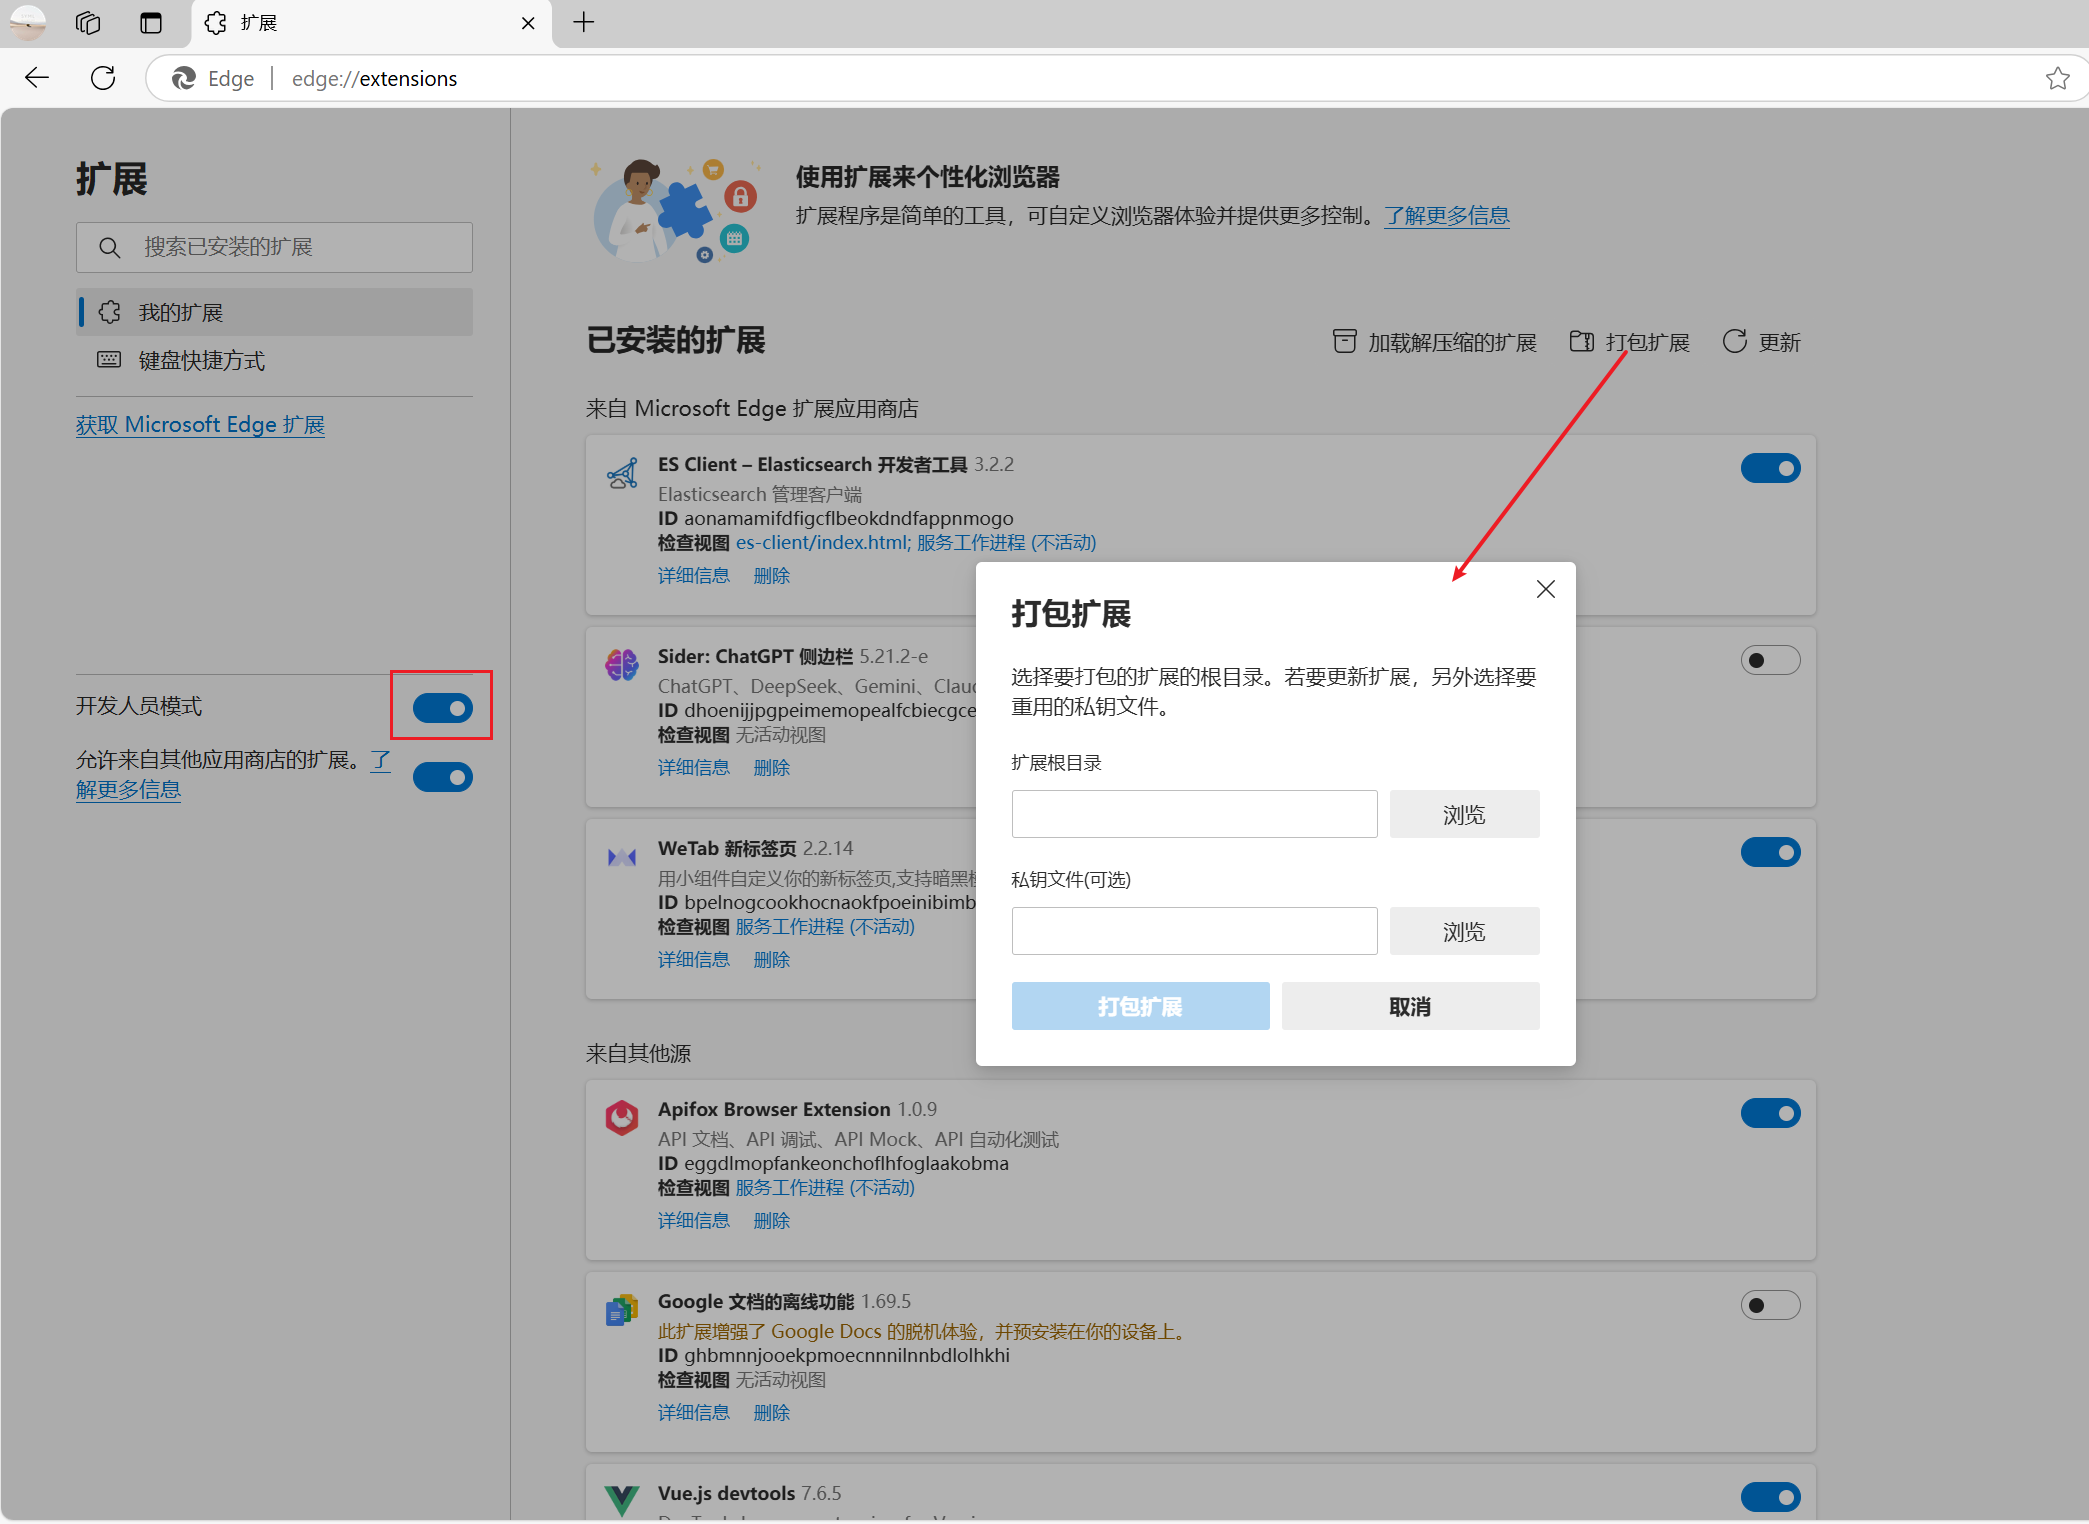Screen dimensions: 2089x1524
Task: Disable the ES Client extension toggle
Action: coord(1770,468)
